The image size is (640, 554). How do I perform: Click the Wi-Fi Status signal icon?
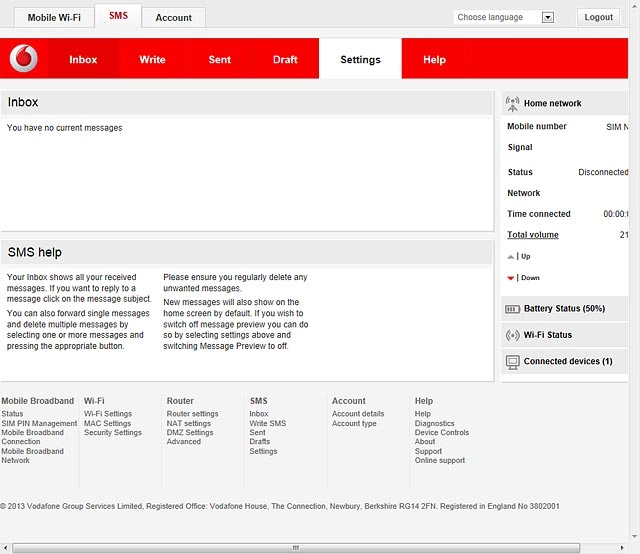tap(512, 335)
